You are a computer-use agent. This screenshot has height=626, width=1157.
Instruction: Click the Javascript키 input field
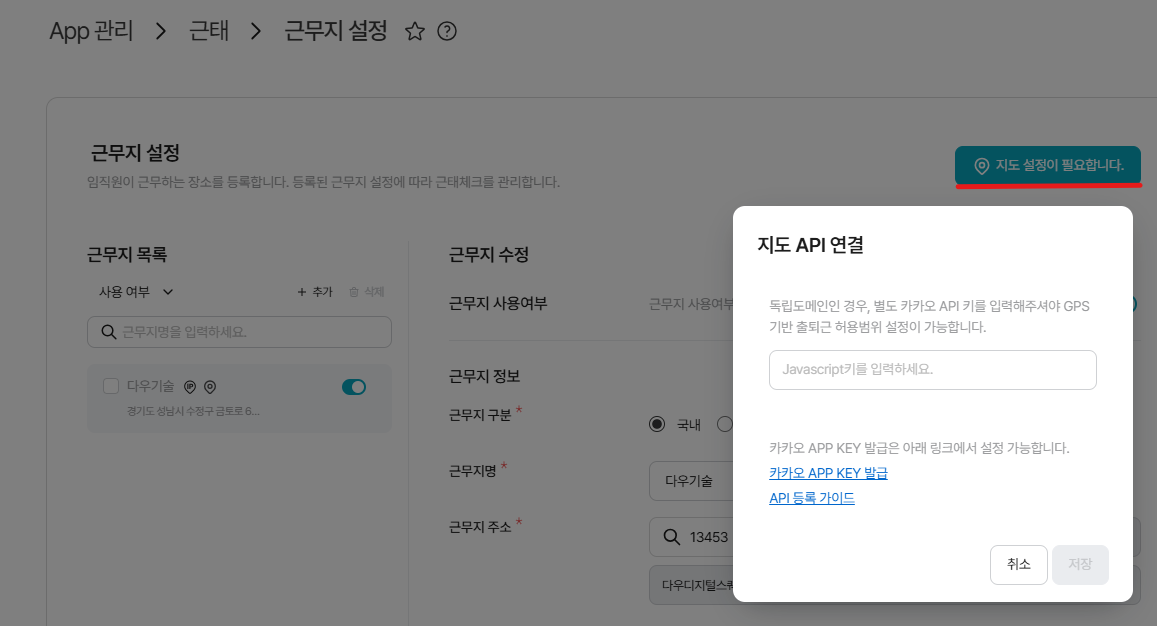(932, 369)
